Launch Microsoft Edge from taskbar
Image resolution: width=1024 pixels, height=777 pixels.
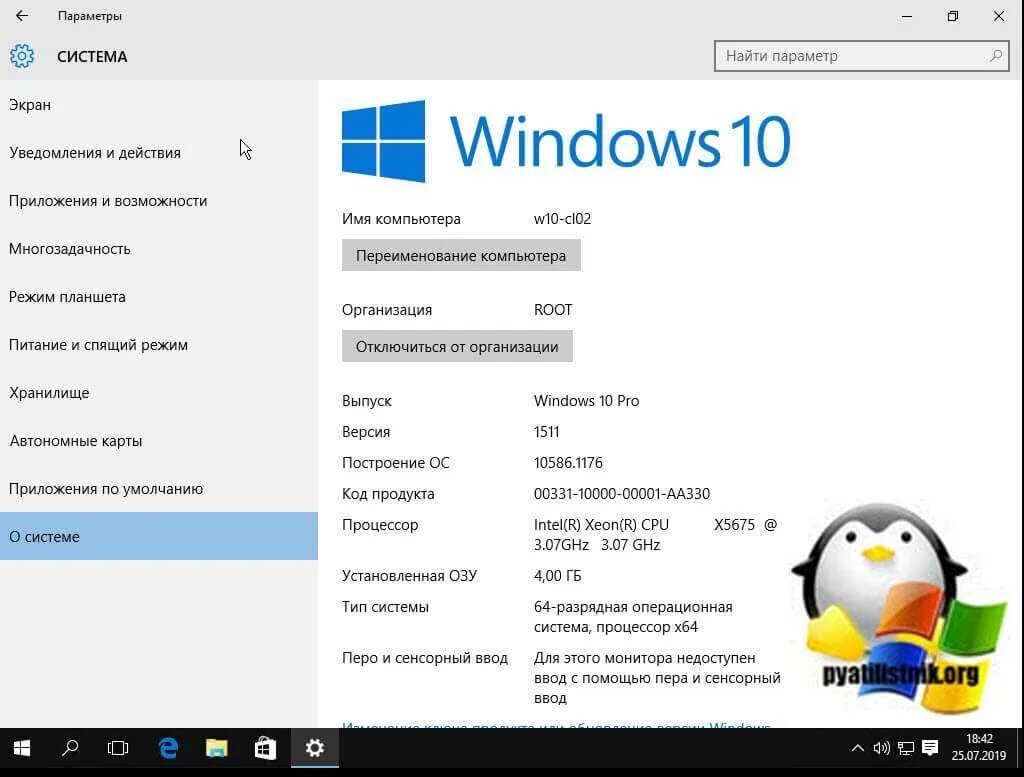pos(168,748)
